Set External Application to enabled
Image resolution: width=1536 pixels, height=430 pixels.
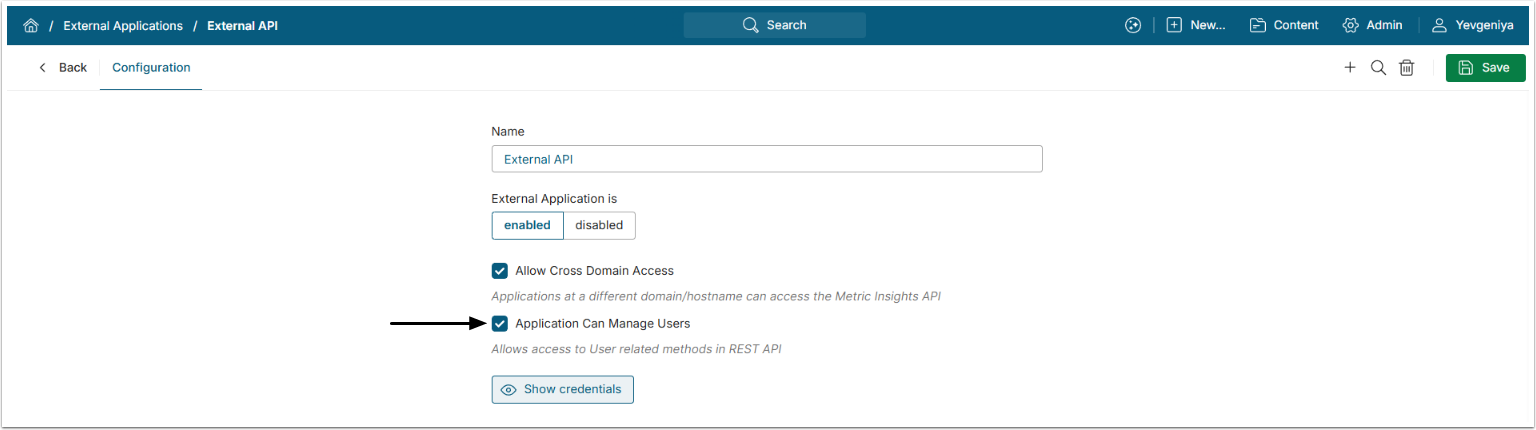(527, 226)
